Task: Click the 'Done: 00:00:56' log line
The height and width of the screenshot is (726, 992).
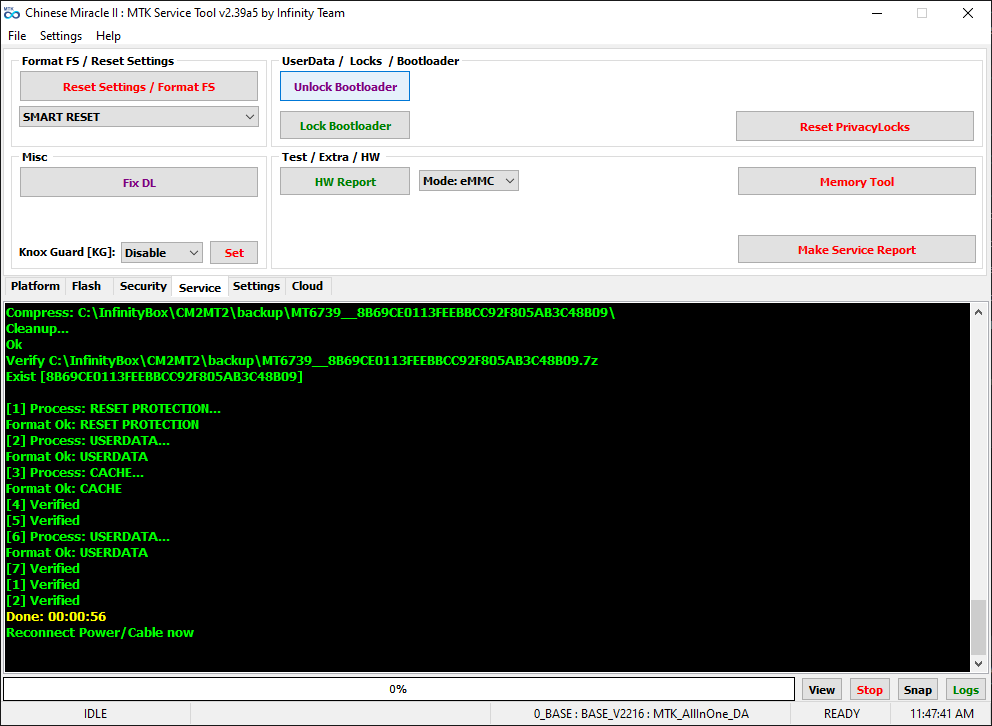Action: tap(56, 617)
